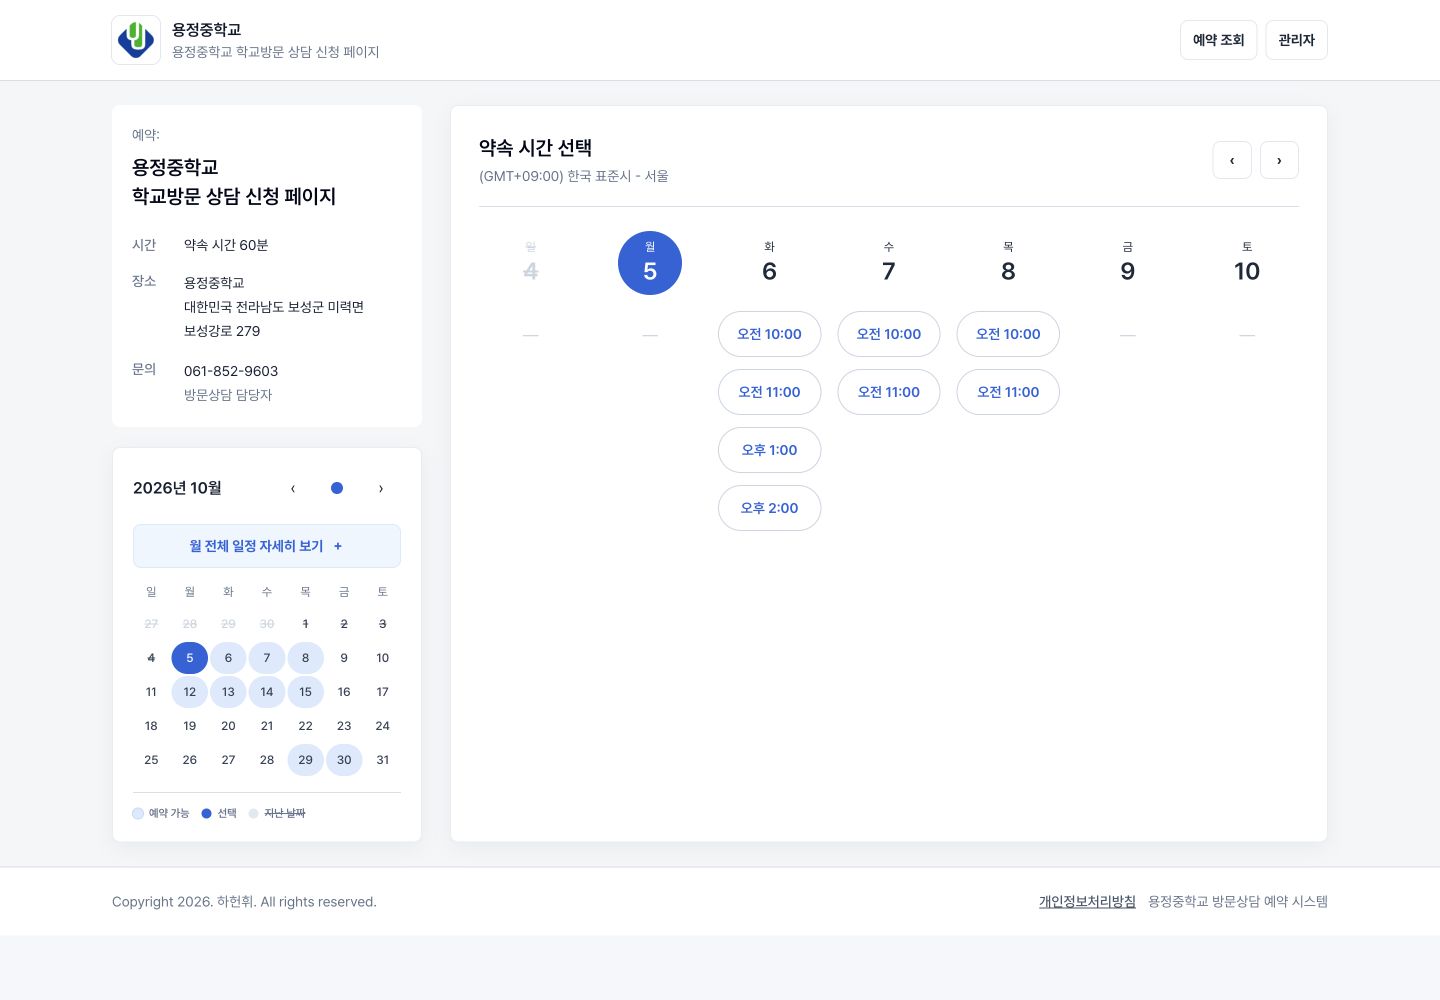This screenshot has width=1440, height=1000.
Task: Book Wednesday 7 오전 11:00 slot
Action: [x=889, y=392]
